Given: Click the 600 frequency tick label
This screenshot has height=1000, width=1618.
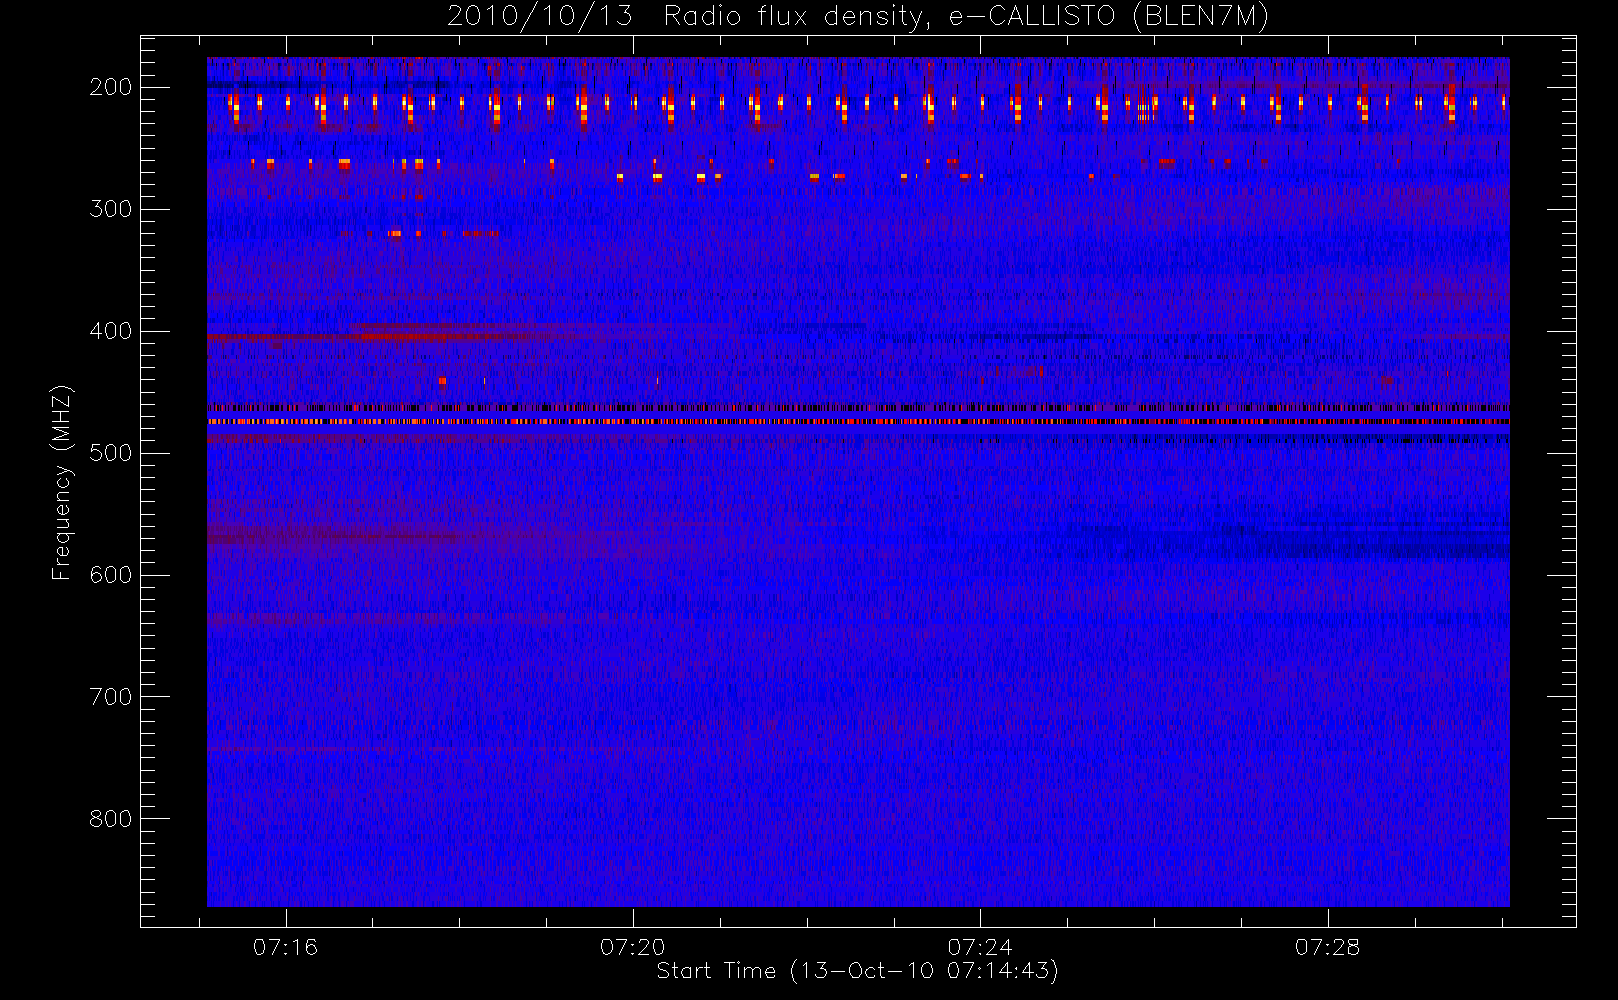Looking at the screenshot, I should [111, 575].
